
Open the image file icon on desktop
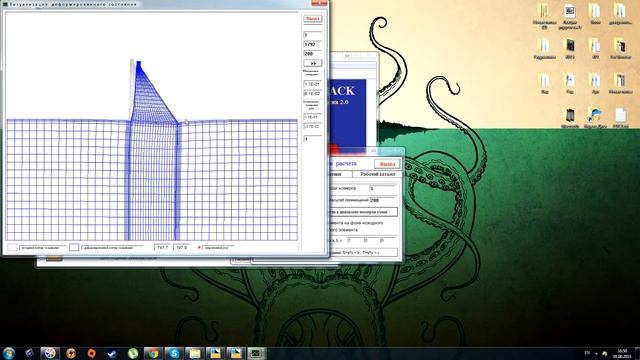[x=570, y=12]
